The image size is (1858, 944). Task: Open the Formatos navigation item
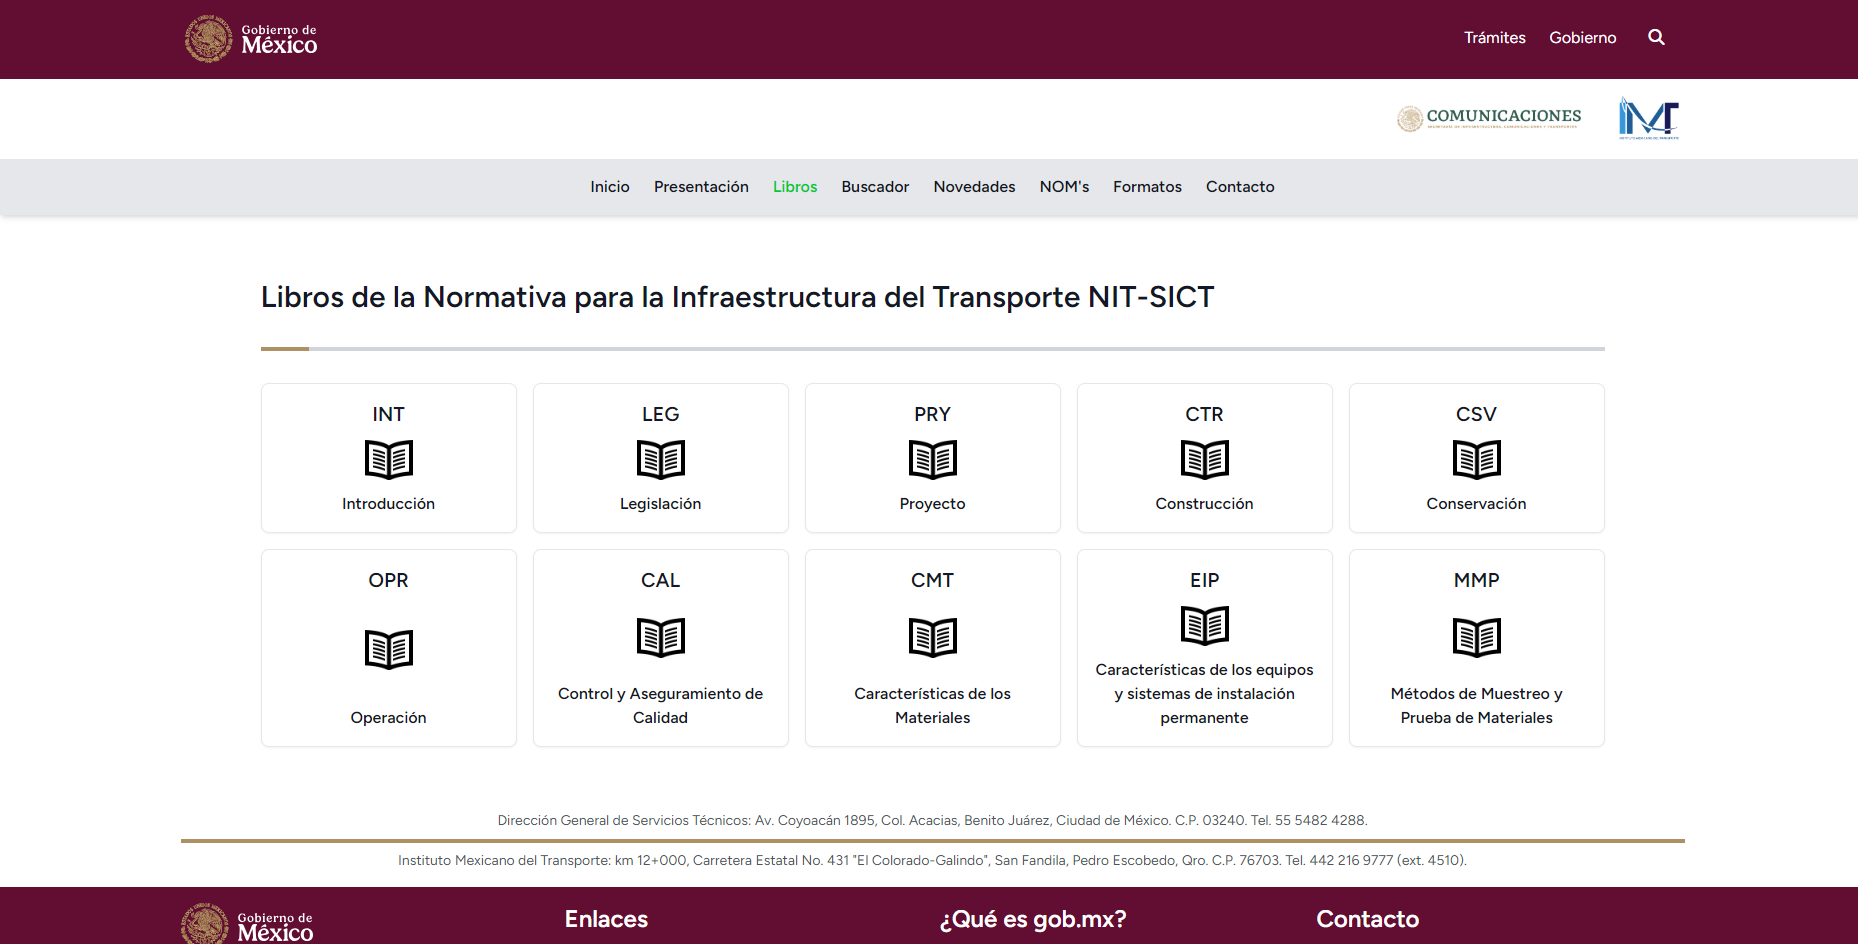[x=1147, y=187]
